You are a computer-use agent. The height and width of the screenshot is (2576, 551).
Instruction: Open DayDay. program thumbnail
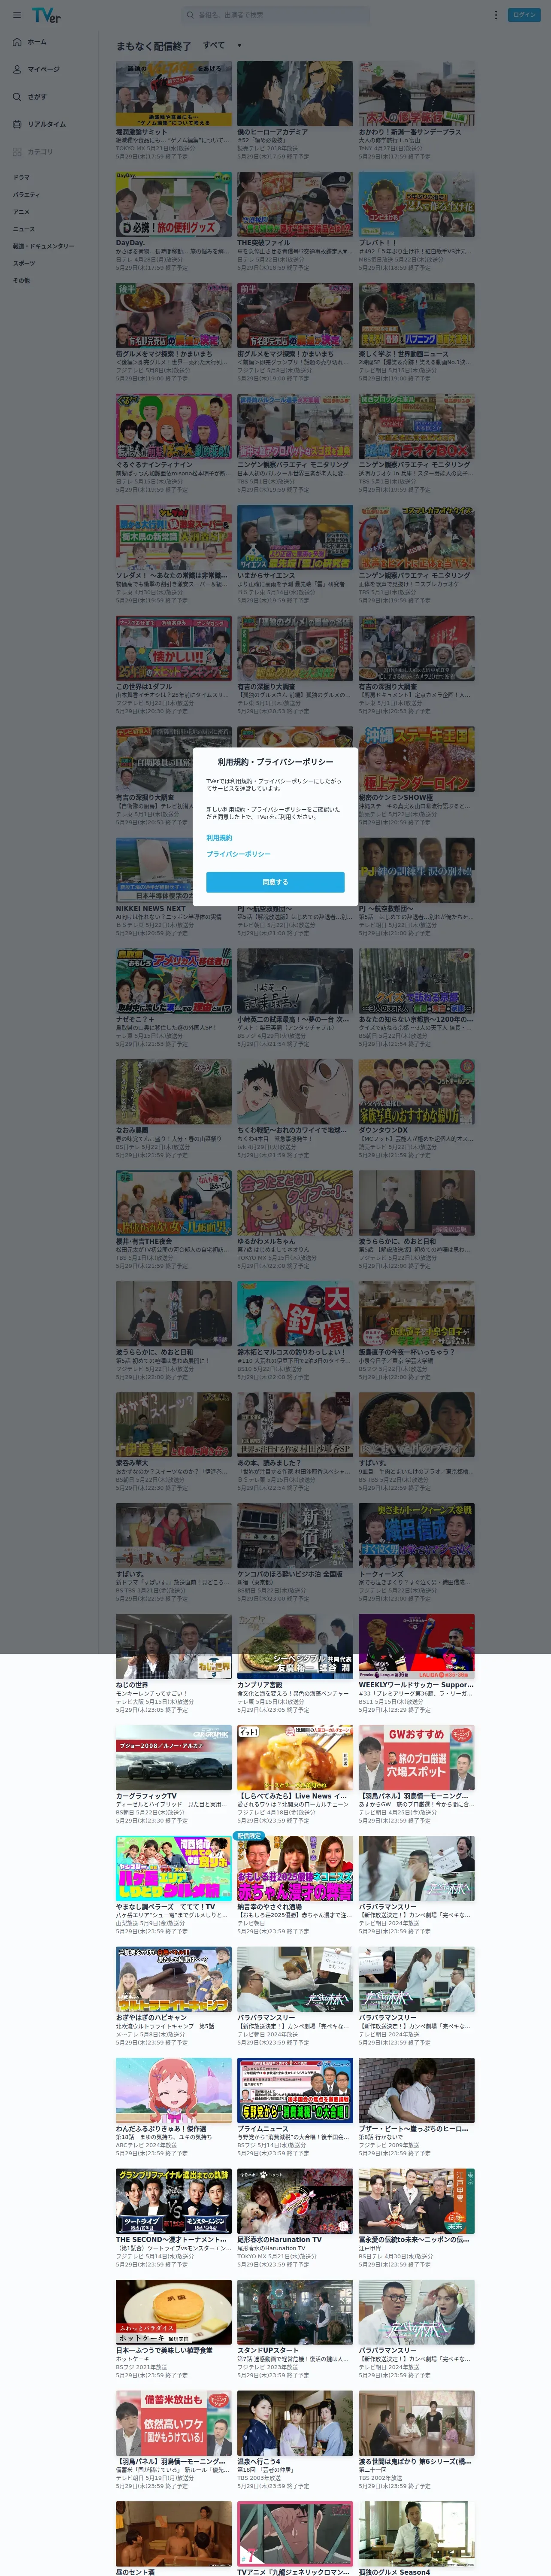coord(173,205)
